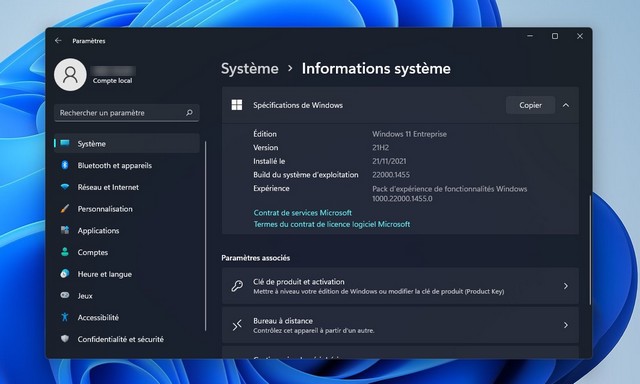Select the Windows 11 Entreprise edition value

pyautogui.click(x=409, y=134)
